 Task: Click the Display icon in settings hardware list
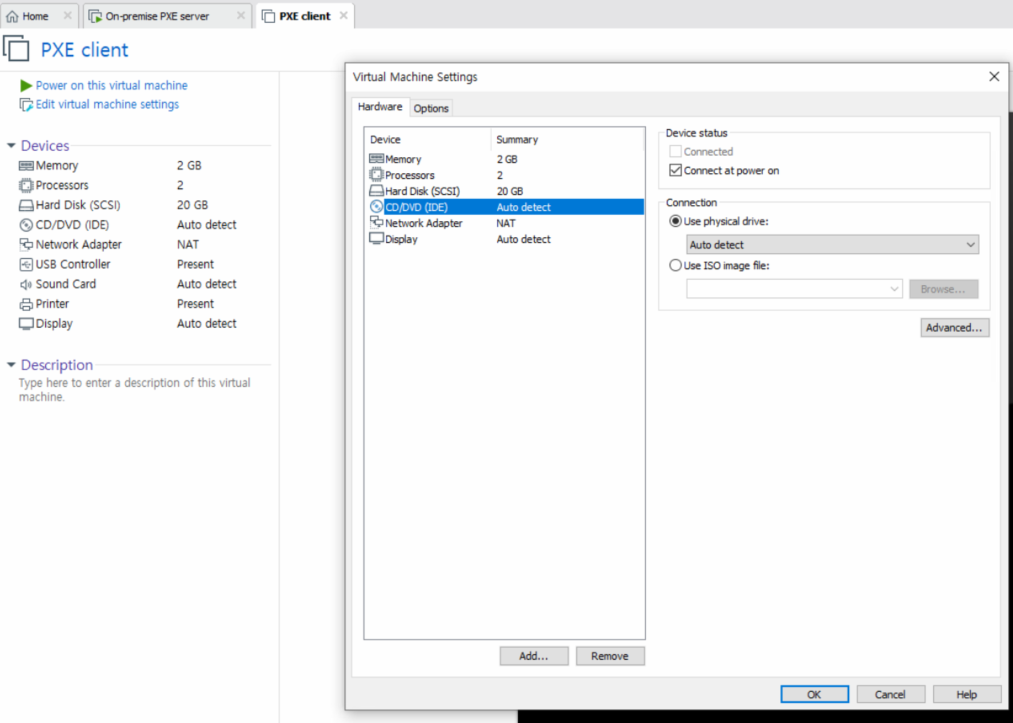click(376, 238)
